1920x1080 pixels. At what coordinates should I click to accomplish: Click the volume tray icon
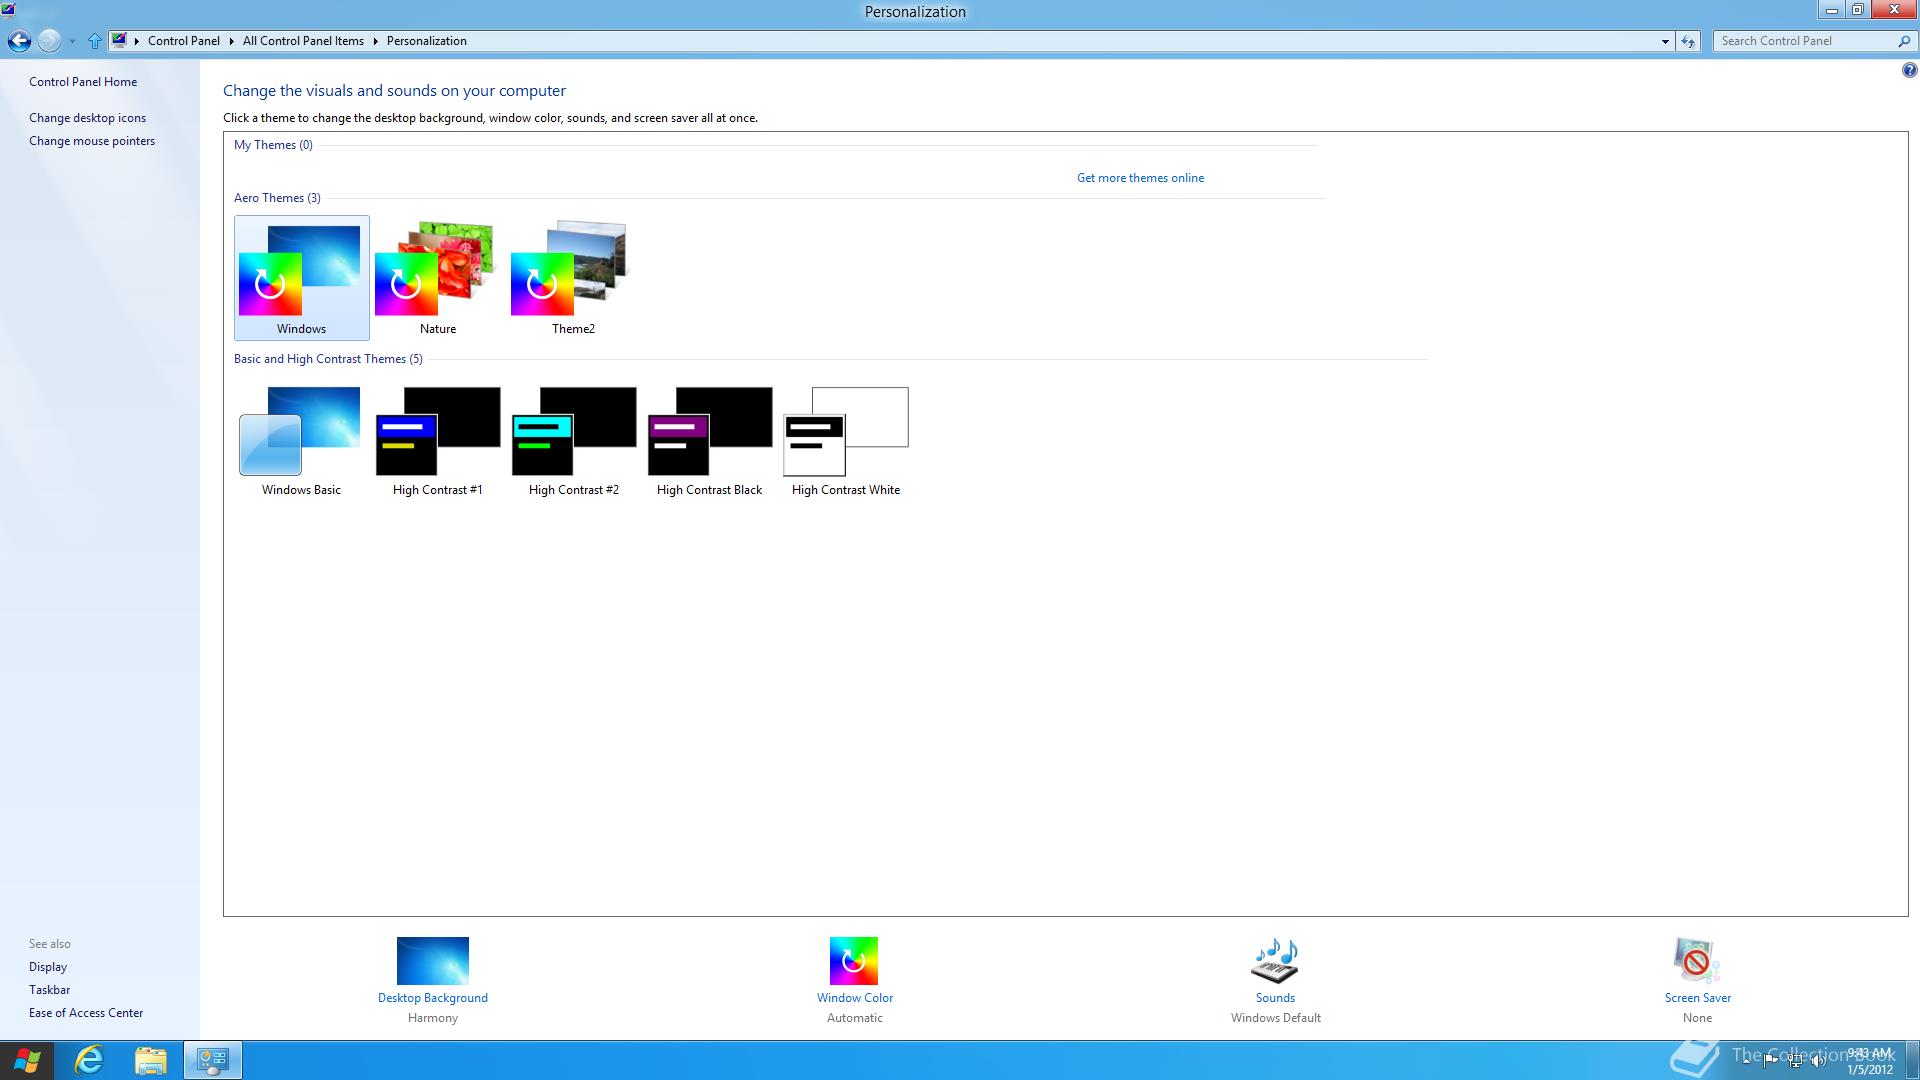tap(1818, 1061)
